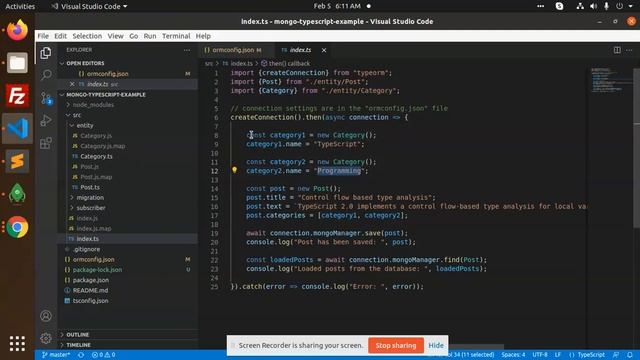Open the Run menu
This screenshot has height=360, width=640.
pos(150,36)
